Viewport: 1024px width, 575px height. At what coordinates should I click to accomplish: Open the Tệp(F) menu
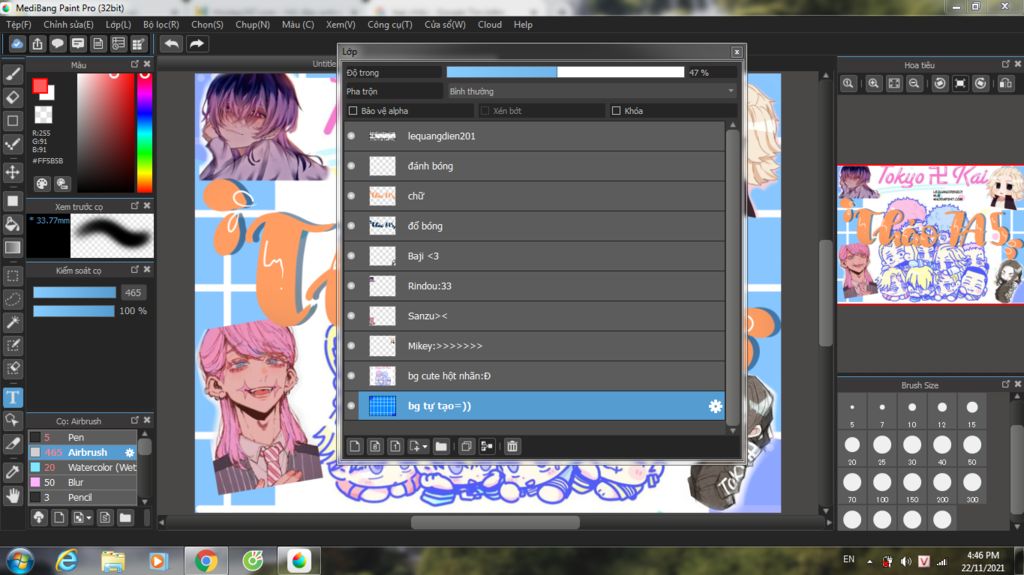coord(19,25)
